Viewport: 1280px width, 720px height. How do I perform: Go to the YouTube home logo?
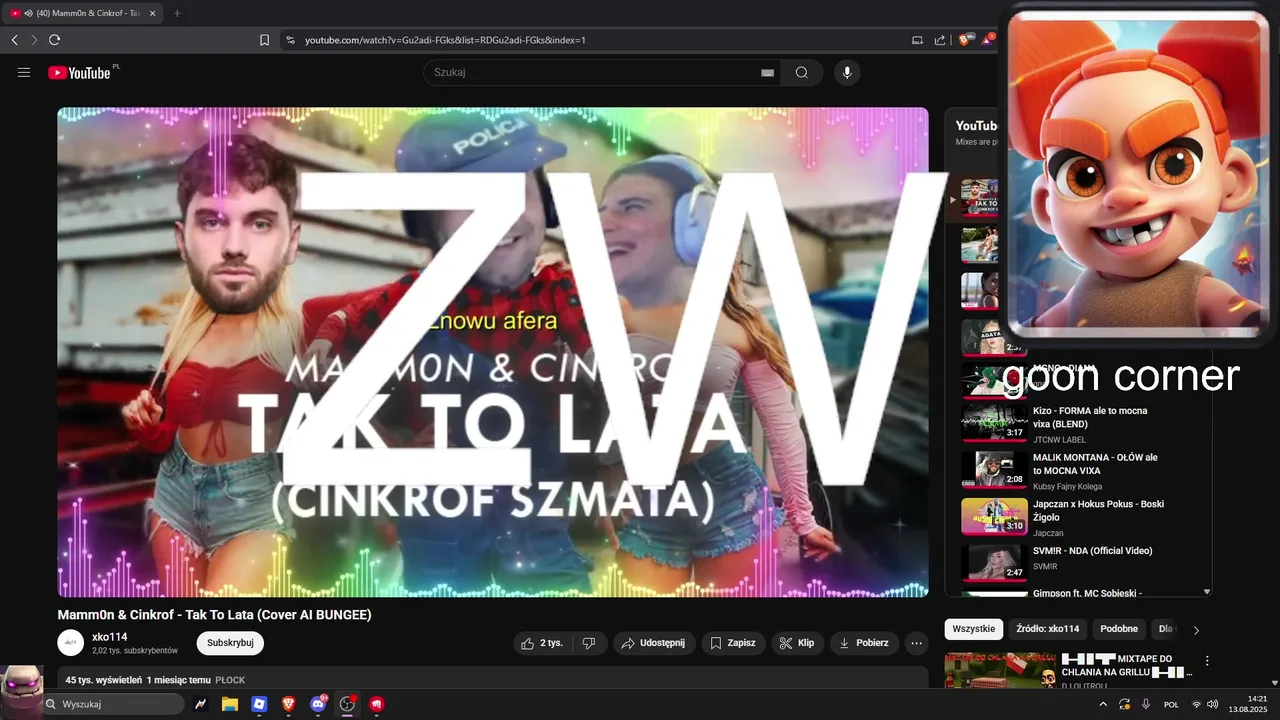point(80,72)
